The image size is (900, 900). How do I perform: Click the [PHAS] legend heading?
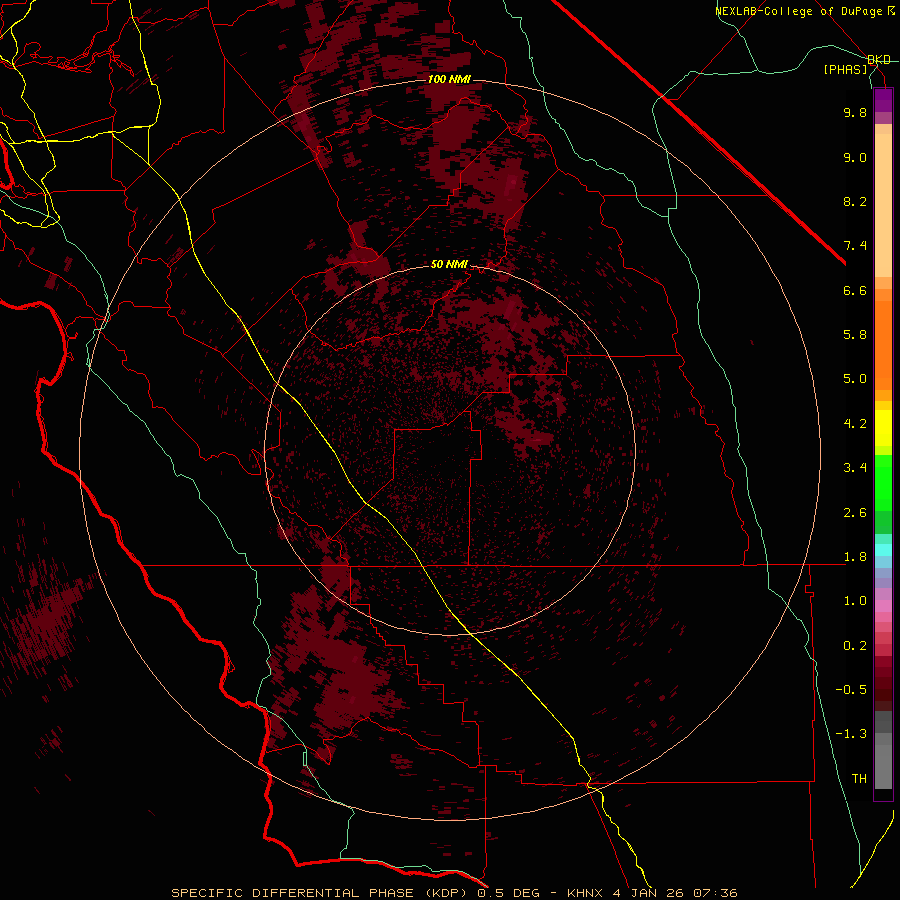pos(846,70)
